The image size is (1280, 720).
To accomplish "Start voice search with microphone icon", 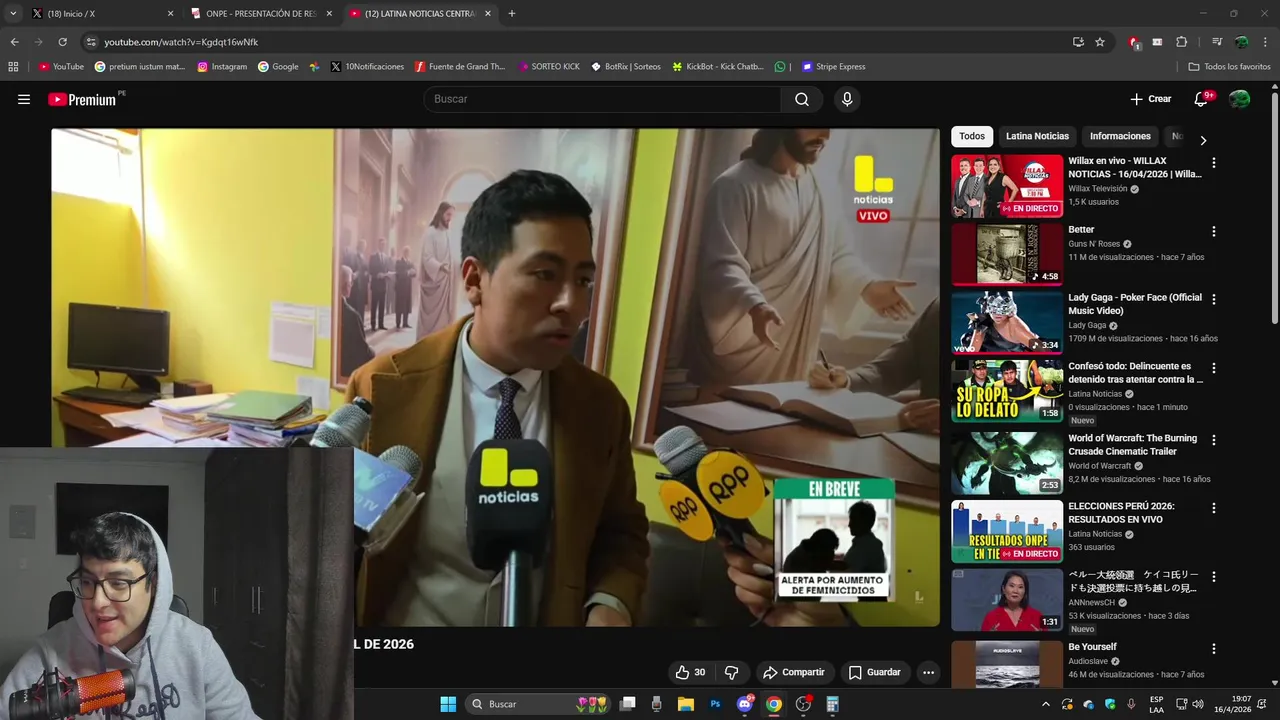I will pyautogui.click(x=847, y=99).
